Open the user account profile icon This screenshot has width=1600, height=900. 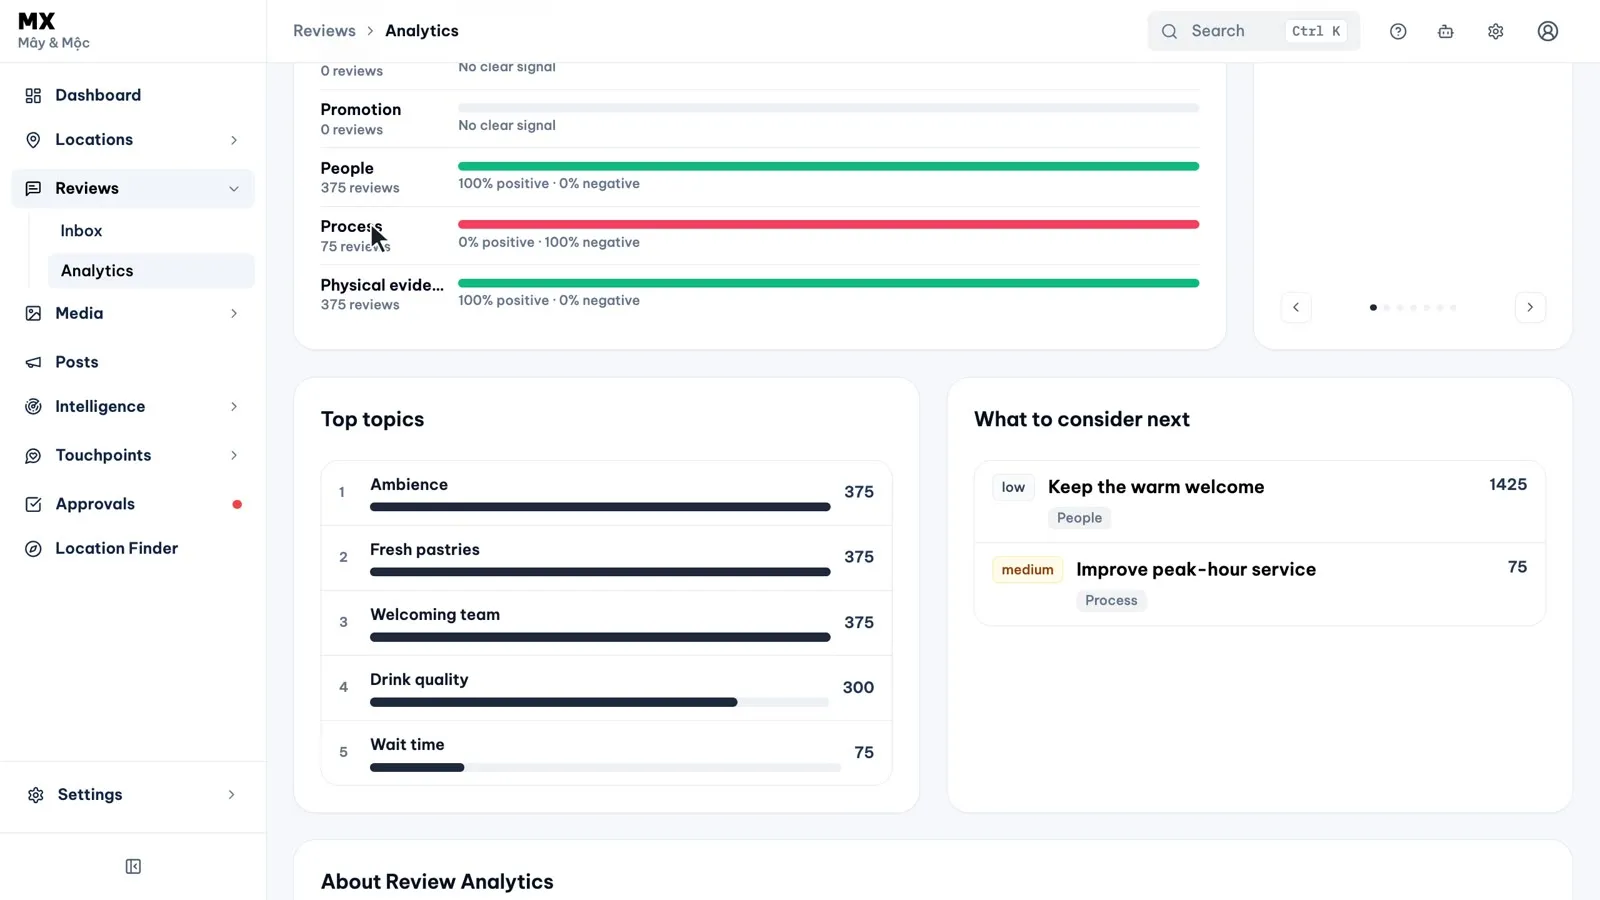[x=1548, y=31]
